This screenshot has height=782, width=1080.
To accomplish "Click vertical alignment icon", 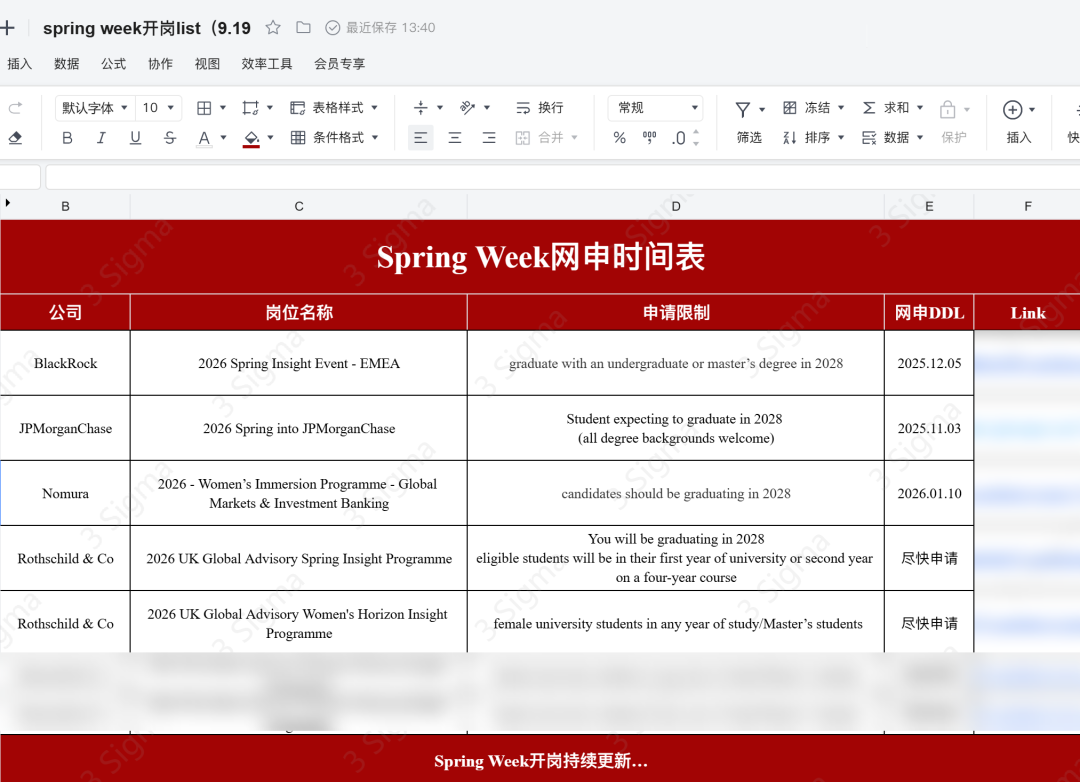I will coord(420,107).
